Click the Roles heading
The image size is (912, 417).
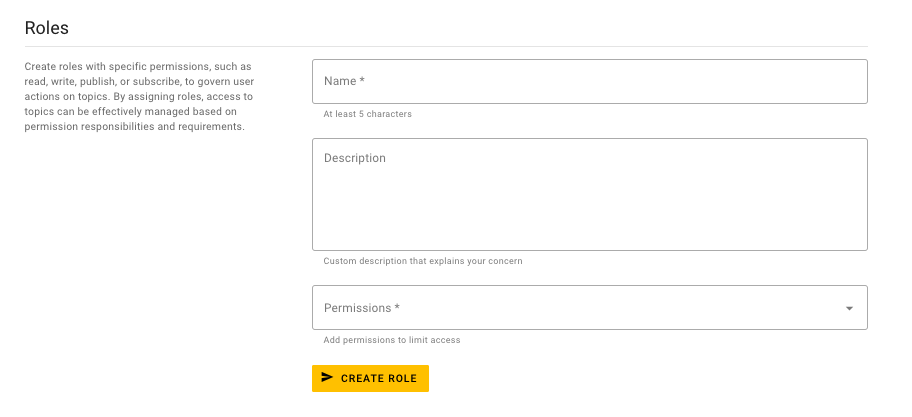tap(47, 28)
